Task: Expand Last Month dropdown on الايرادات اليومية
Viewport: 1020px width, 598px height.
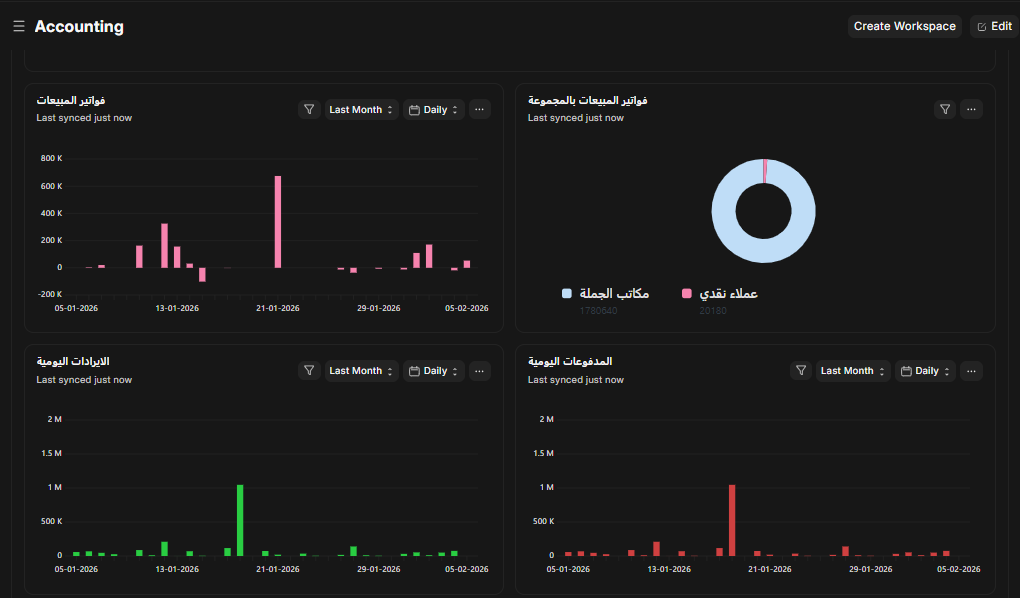Action: click(x=361, y=371)
